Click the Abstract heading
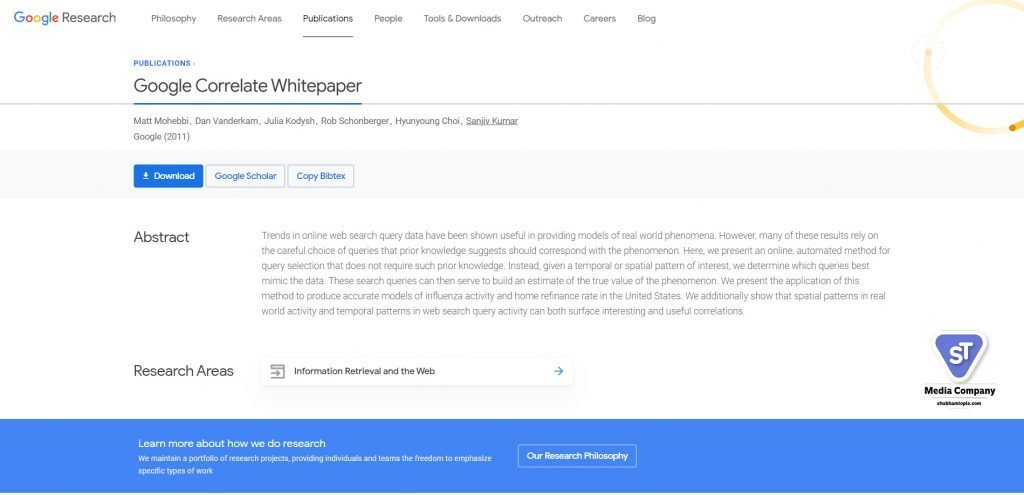 pos(161,237)
